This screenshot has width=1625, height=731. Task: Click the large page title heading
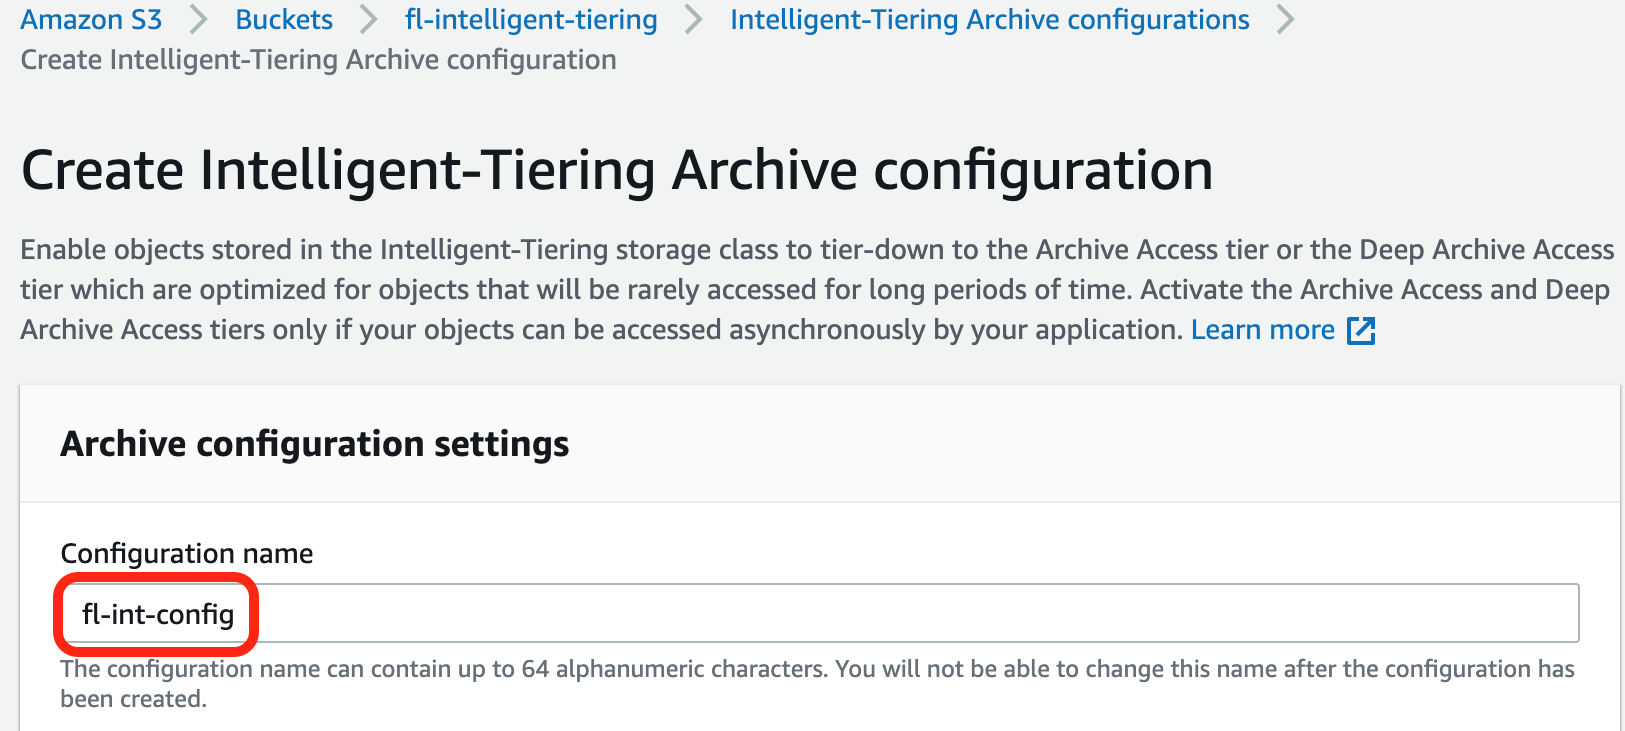tap(616, 170)
